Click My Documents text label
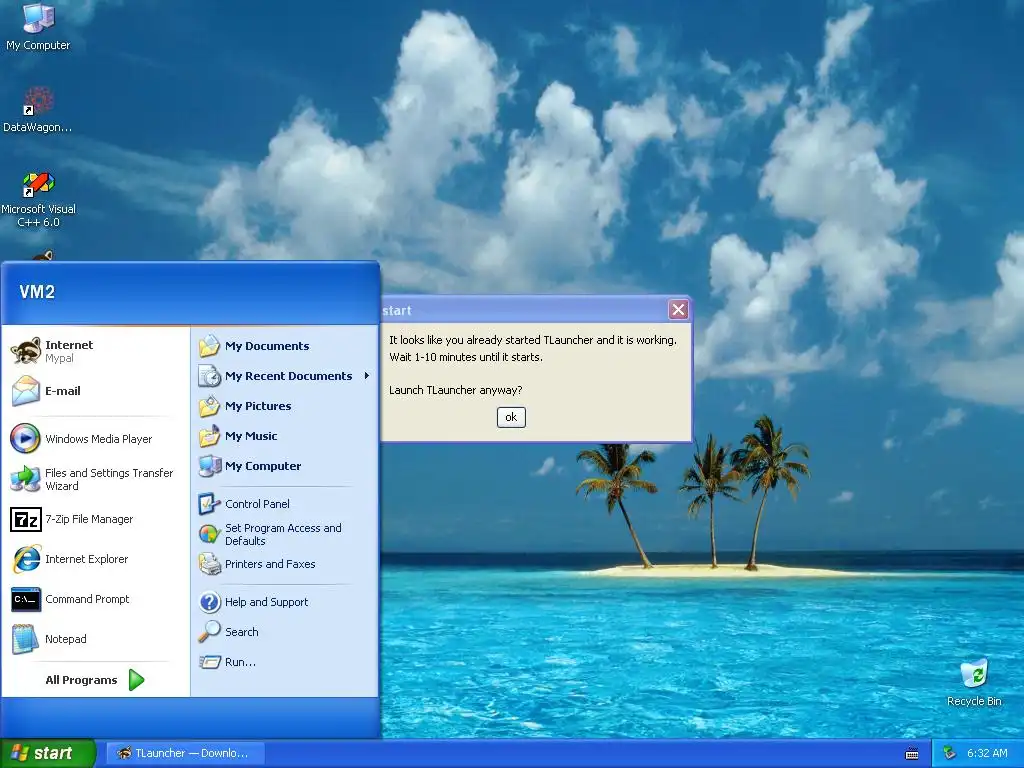The height and width of the screenshot is (768, 1024). (267, 345)
